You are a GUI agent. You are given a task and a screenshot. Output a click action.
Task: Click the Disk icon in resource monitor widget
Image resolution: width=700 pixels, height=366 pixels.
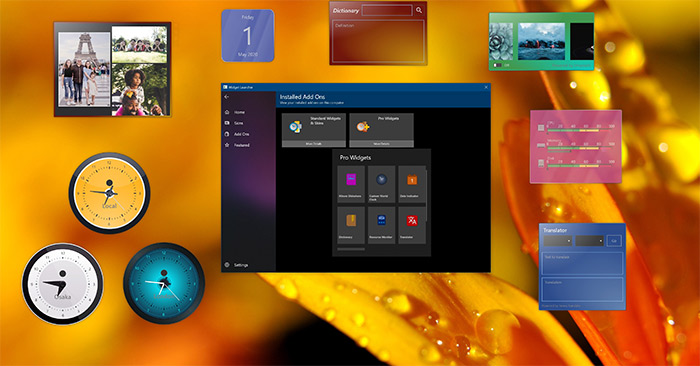[541, 163]
